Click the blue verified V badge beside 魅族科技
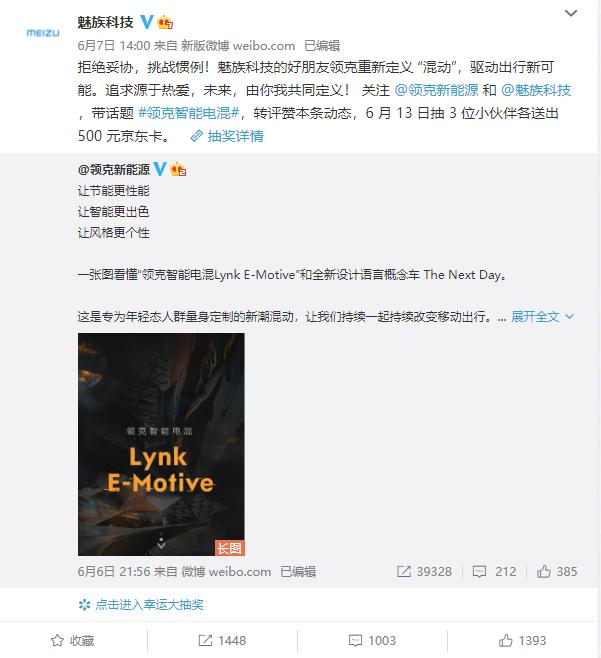Screen dimensions: 601x658 pos(147,22)
